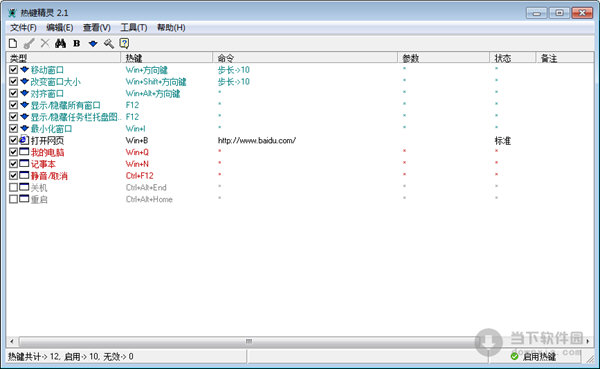Screen dimensions: 600x369
Task: Select the Win+B hotkey cell
Action: 137,140
